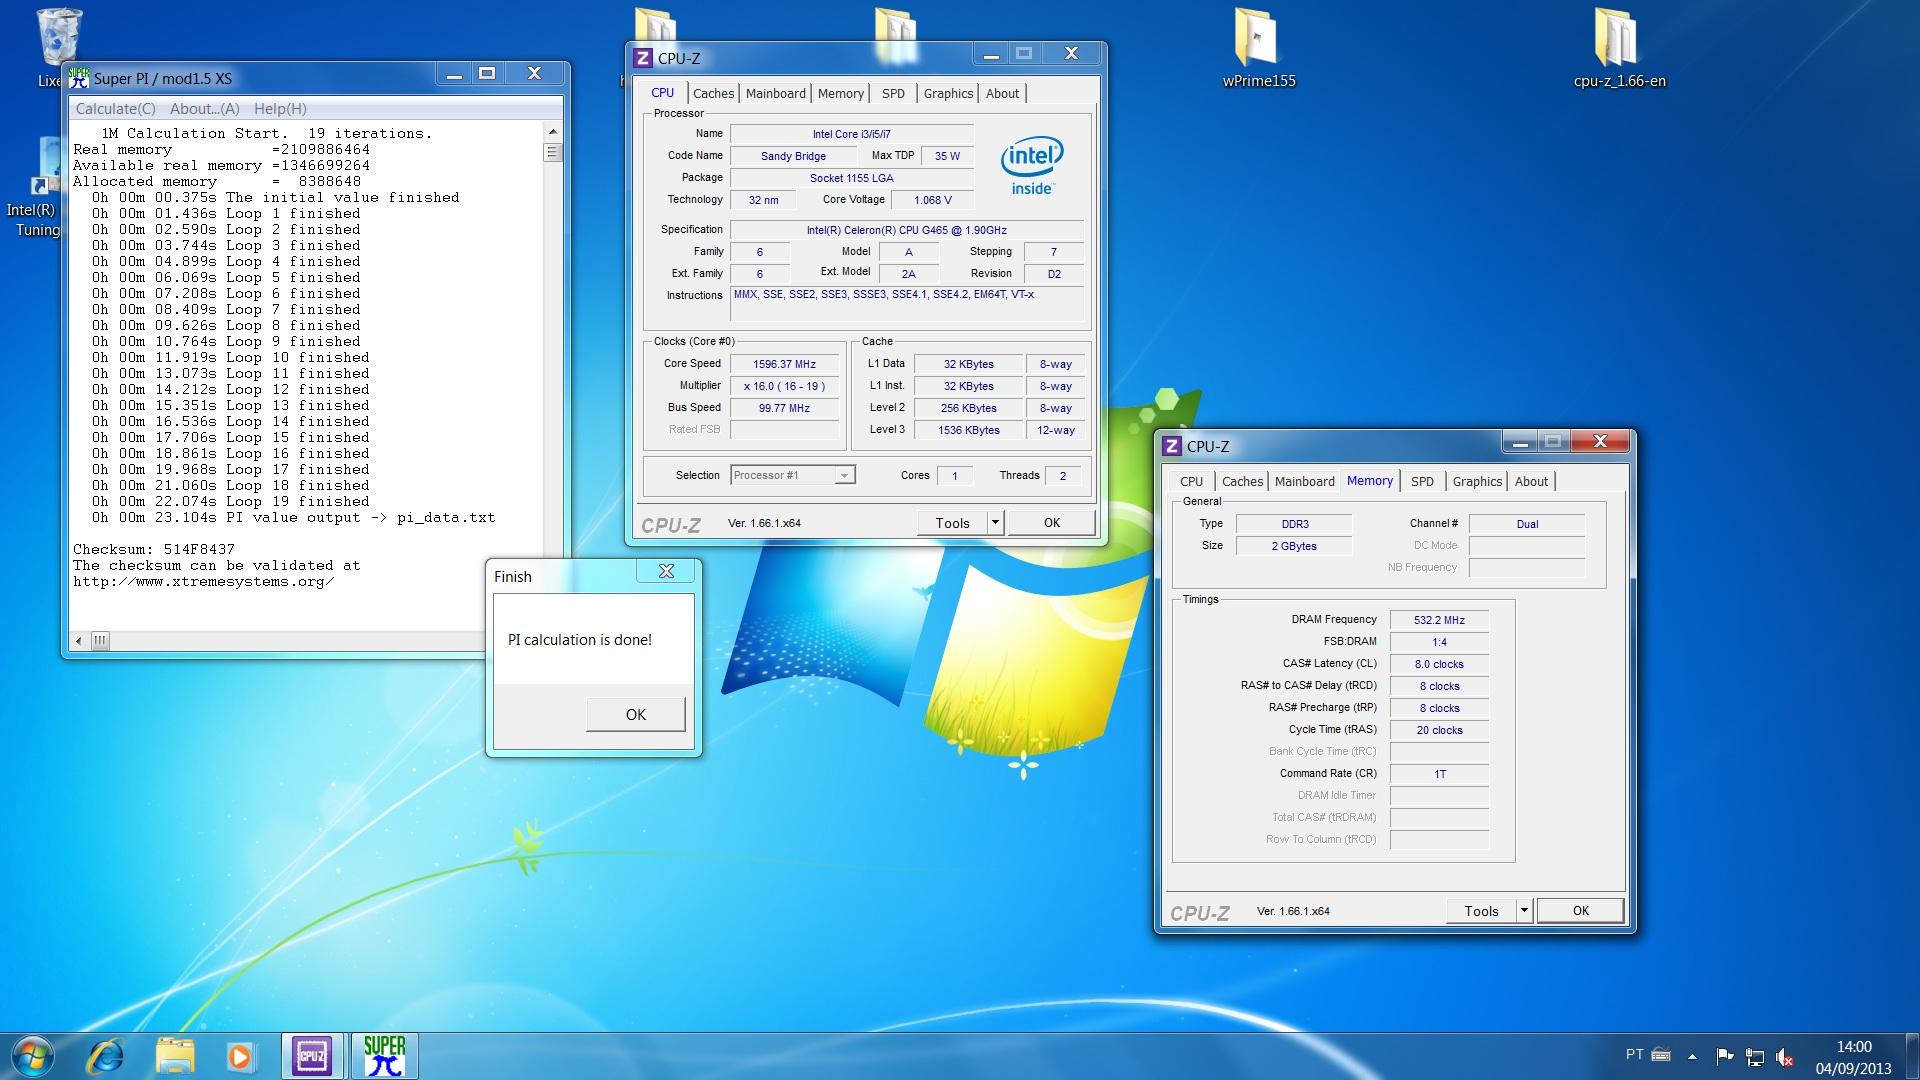Viewport: 1920px width, 1080px height.
Task: Click the Super PI title bar icon
Action: [78, 77]
